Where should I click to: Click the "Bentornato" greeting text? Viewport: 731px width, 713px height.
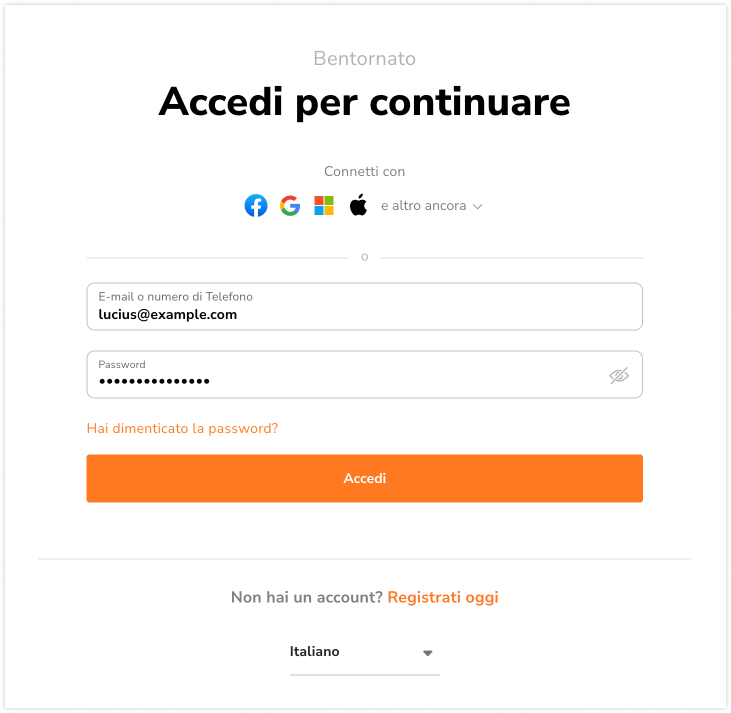pos(364,59)
